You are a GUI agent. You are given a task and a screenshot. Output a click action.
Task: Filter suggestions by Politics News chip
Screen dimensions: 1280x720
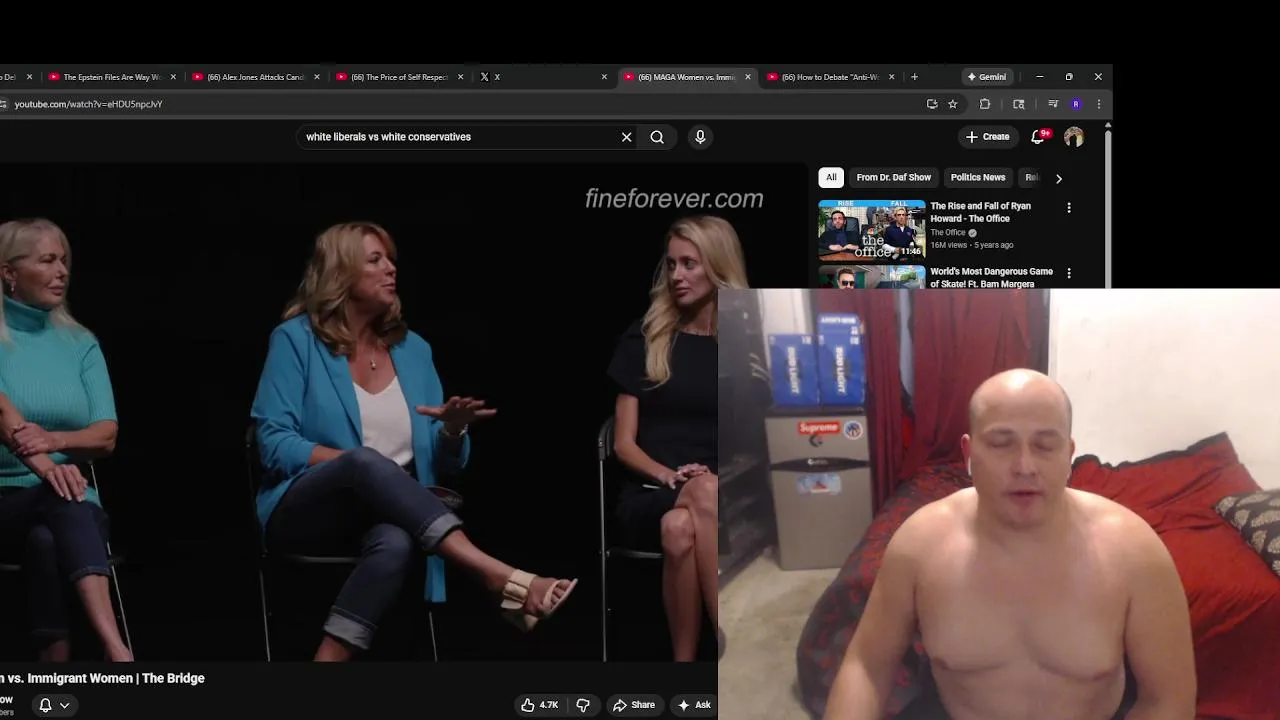(x=978, y=178)
